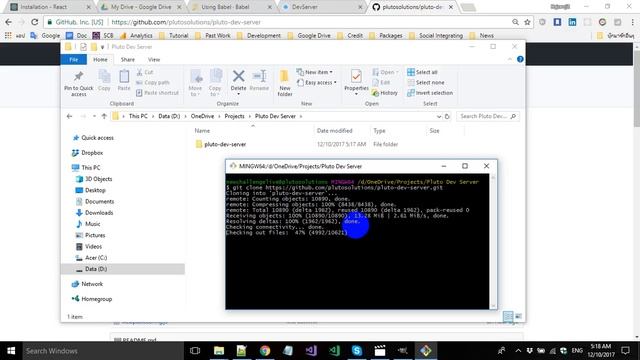Sort by the Date modified column header
Viewport: 640px width, 360px height.
tap(334, 131)
